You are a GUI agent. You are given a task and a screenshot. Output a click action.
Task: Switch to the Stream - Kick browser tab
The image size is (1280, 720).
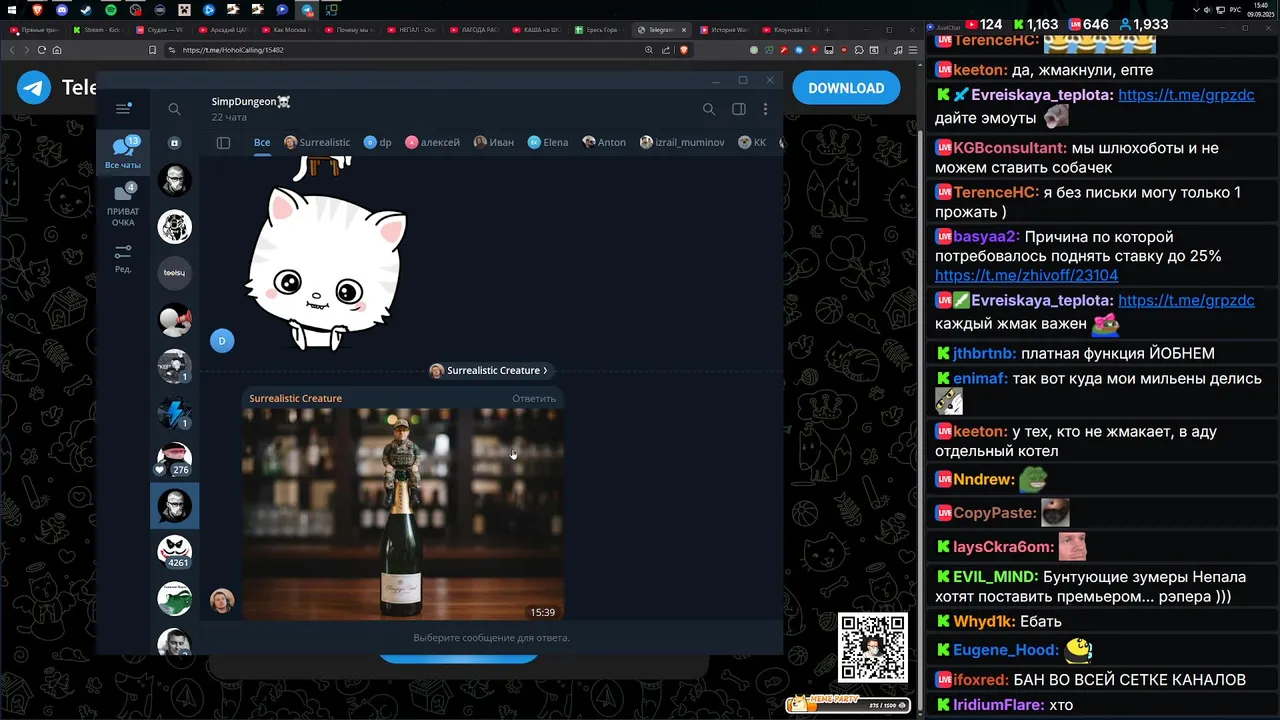(100, 30)
